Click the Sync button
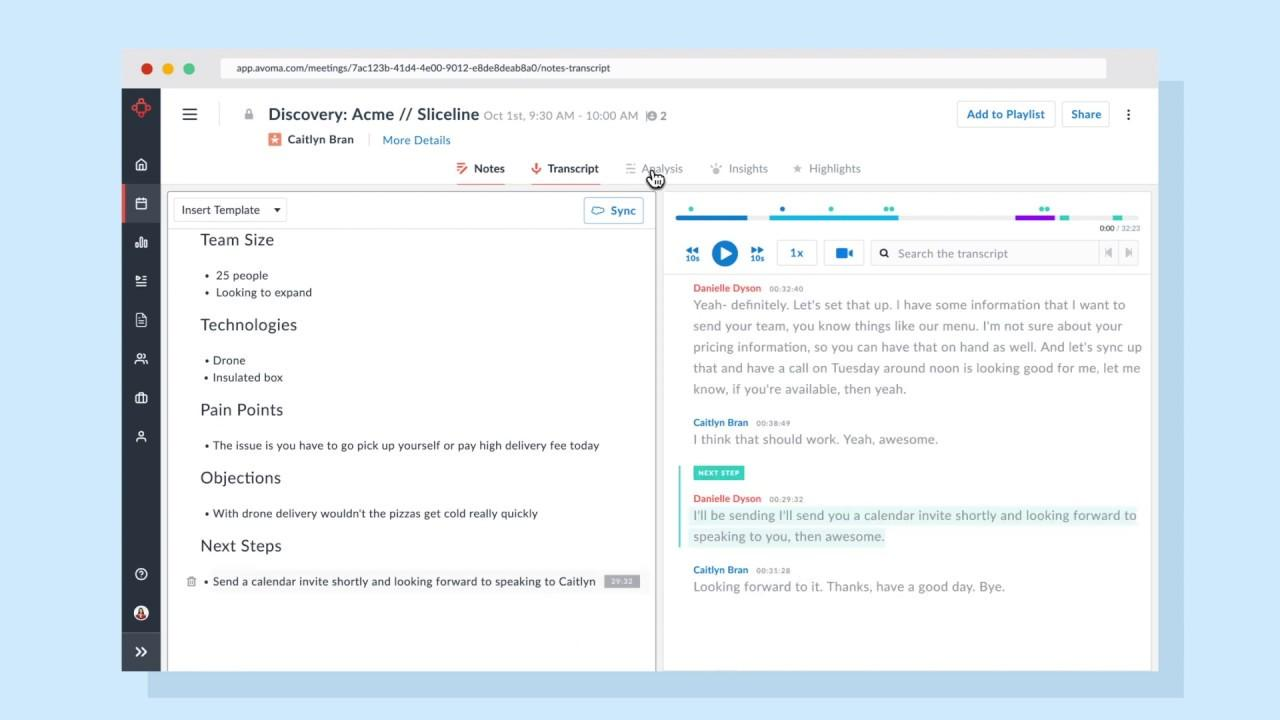 614,211
